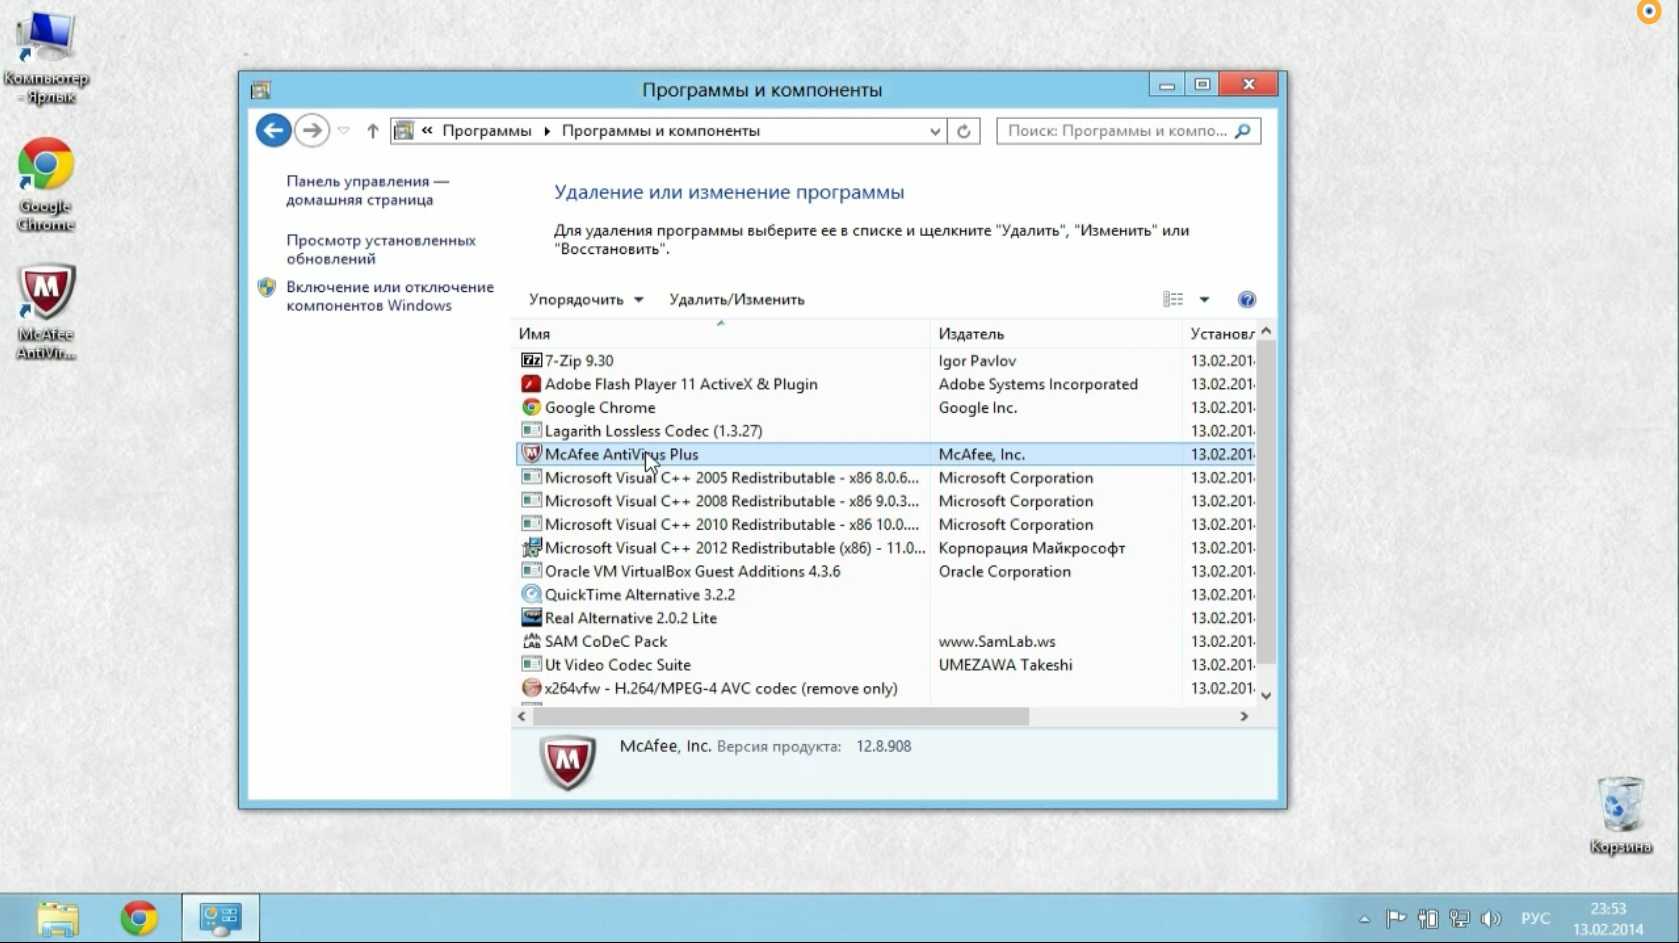
Task: Open Просмотр установленных обновлений link
Action: pyautogui.click(x=380, y=249)
